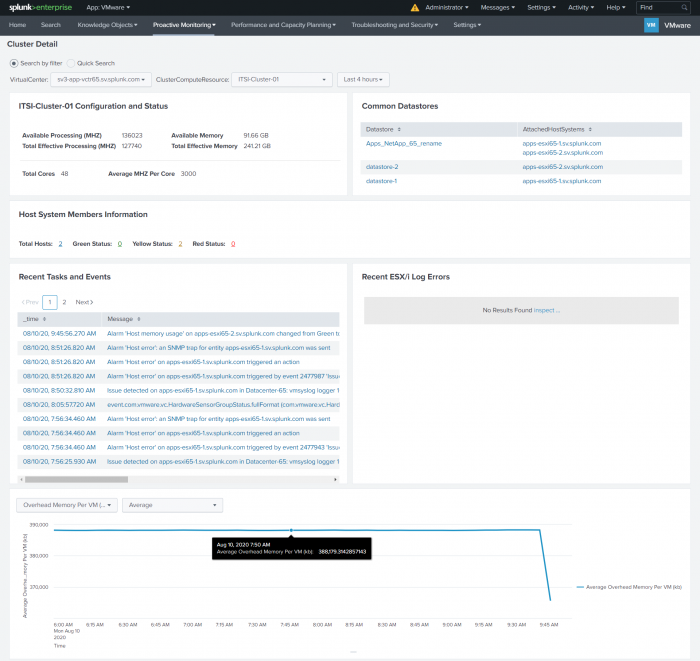Image resolution: width=700 pixels, height=661 pixels.
Task: Open the app navigation Settings menu
Action: click(467, 25)
